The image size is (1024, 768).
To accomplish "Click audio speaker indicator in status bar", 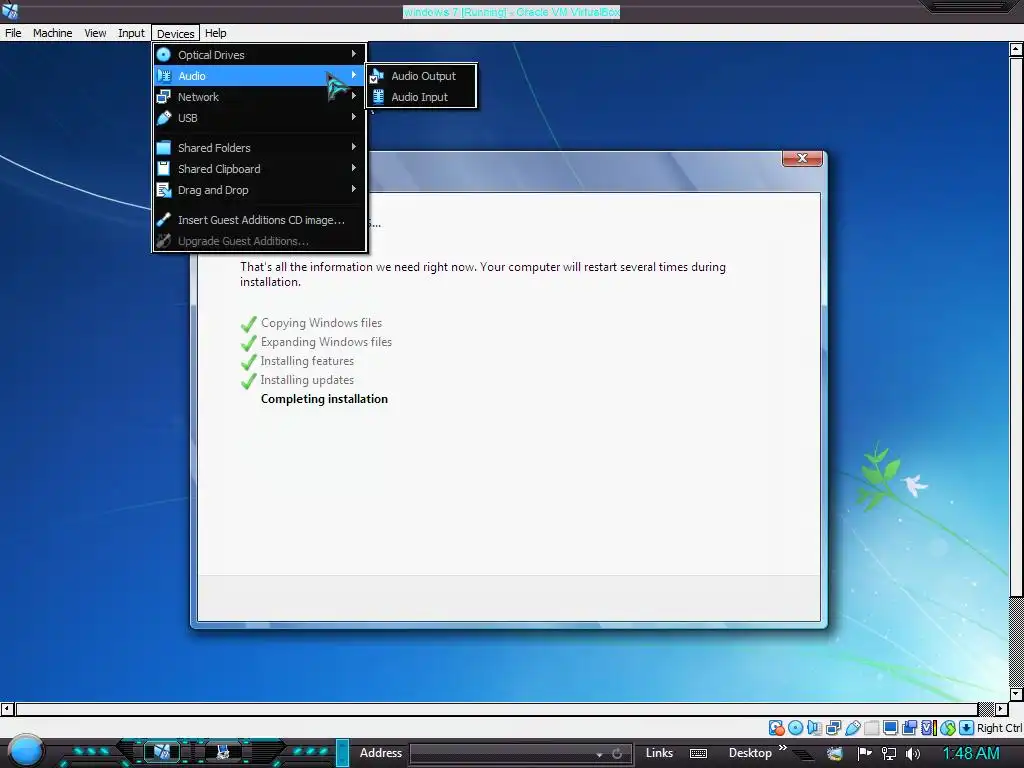I will tap(814, 728).
